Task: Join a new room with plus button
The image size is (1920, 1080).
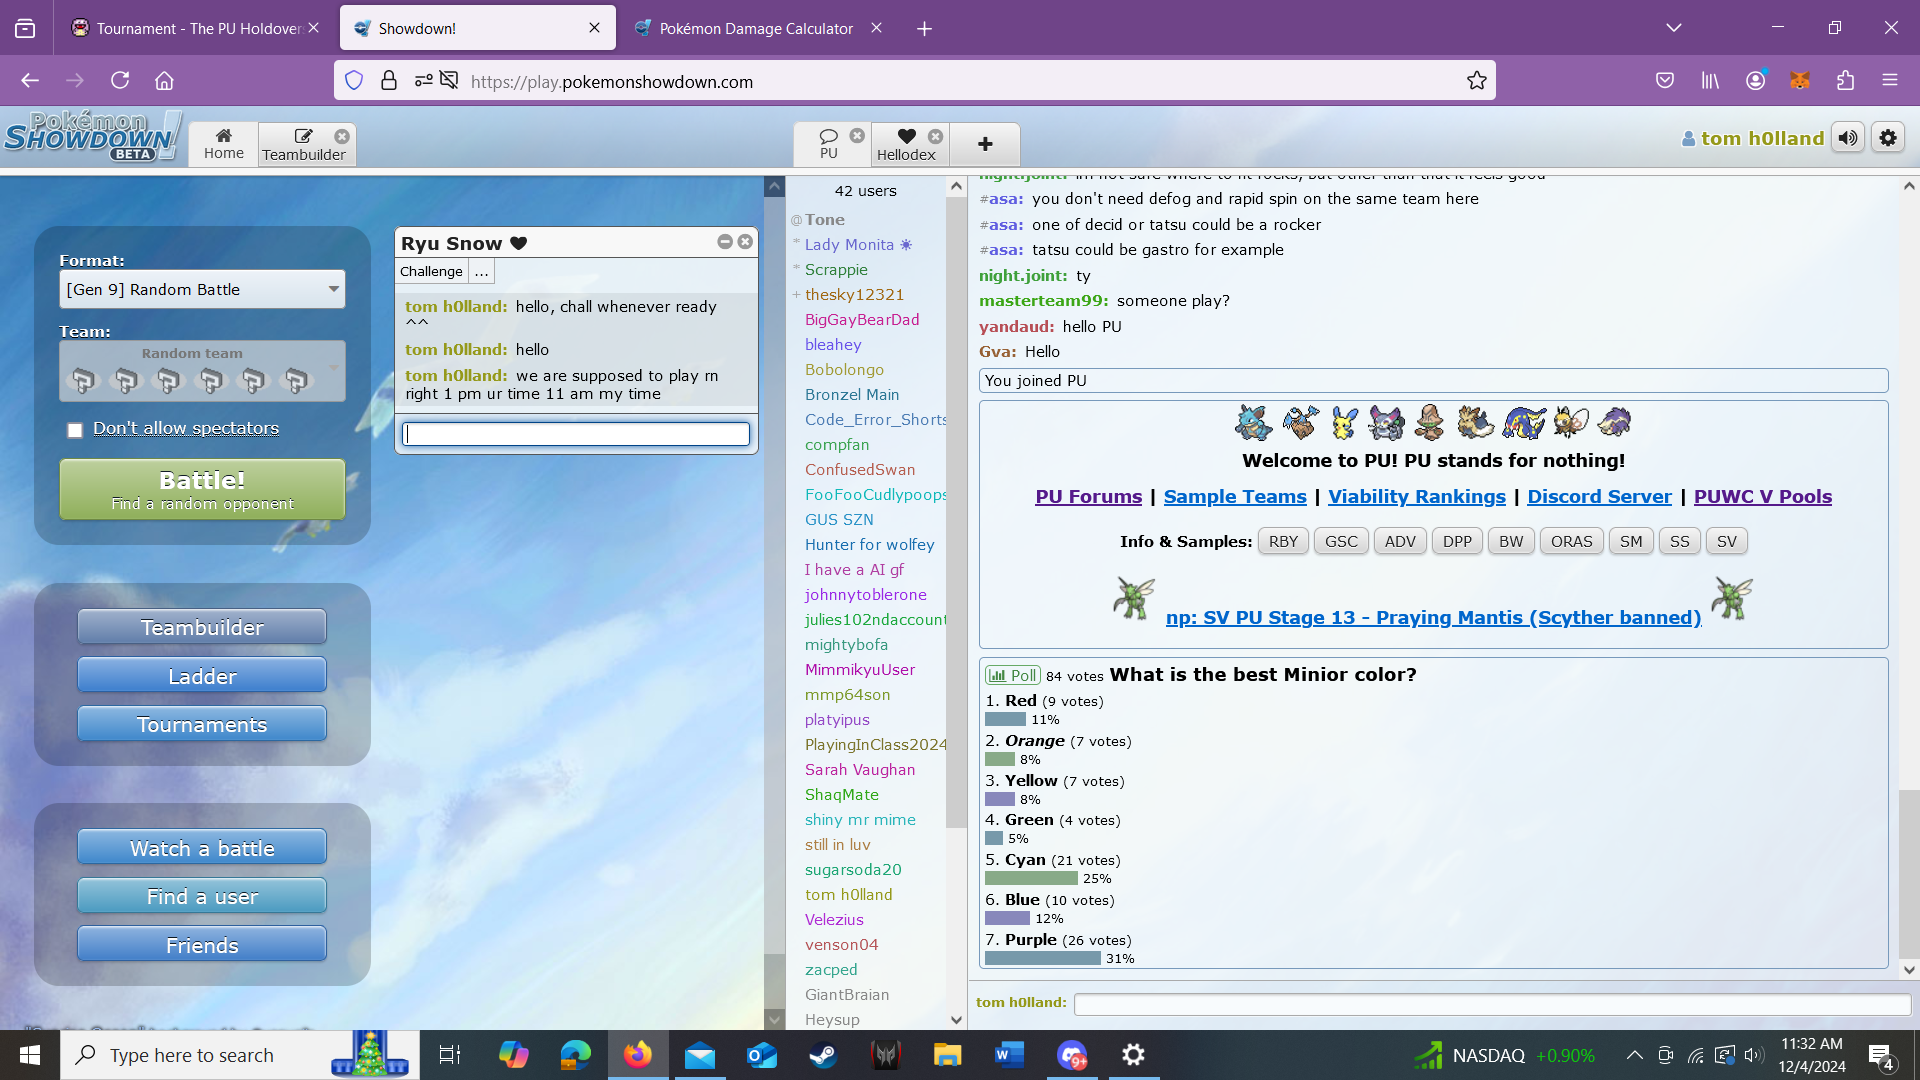Action: point(985,144)
